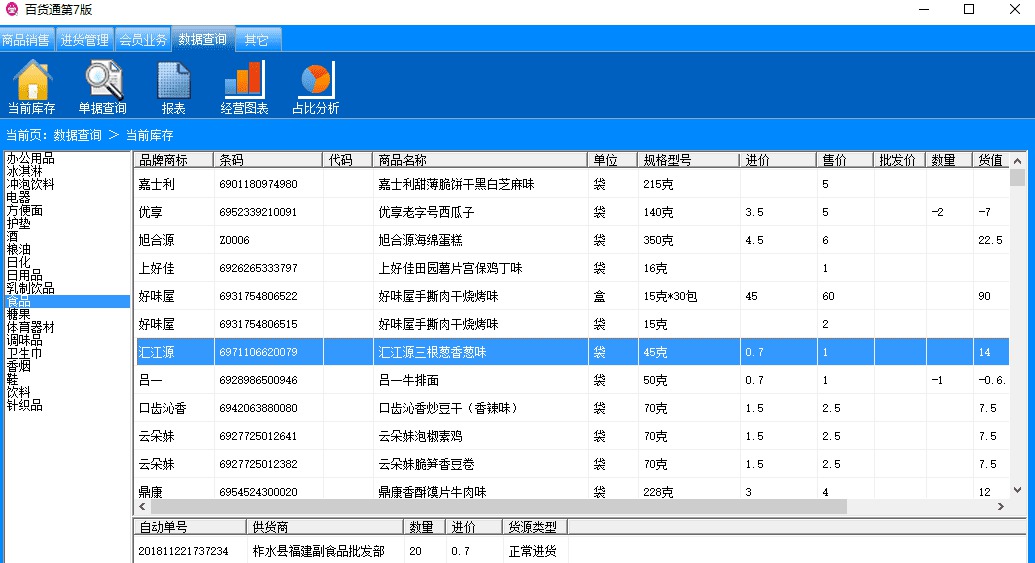Select 糖果 category
The width and height of the screenshot is (1035, 563).
(18, 314)
